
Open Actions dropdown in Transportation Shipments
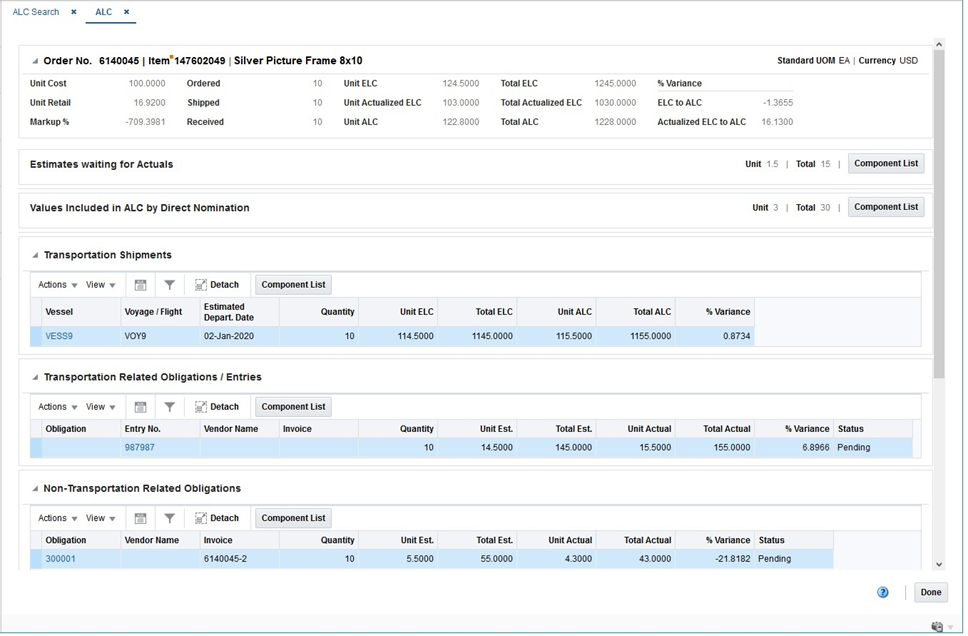tap(57, 286)
